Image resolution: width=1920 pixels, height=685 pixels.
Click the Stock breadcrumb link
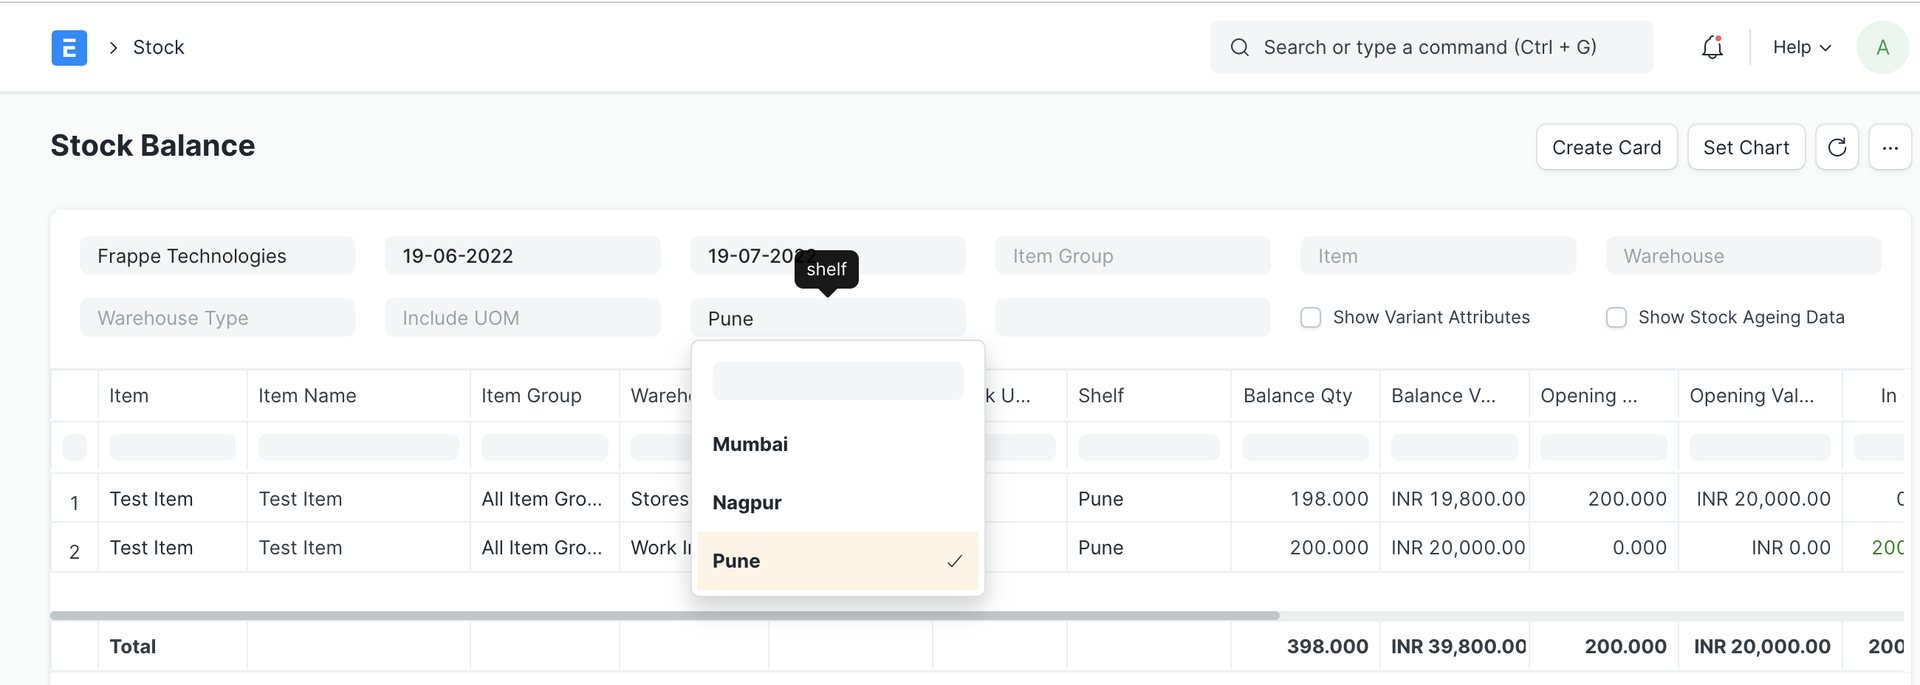pyautogui.click(x=158, y=47)
